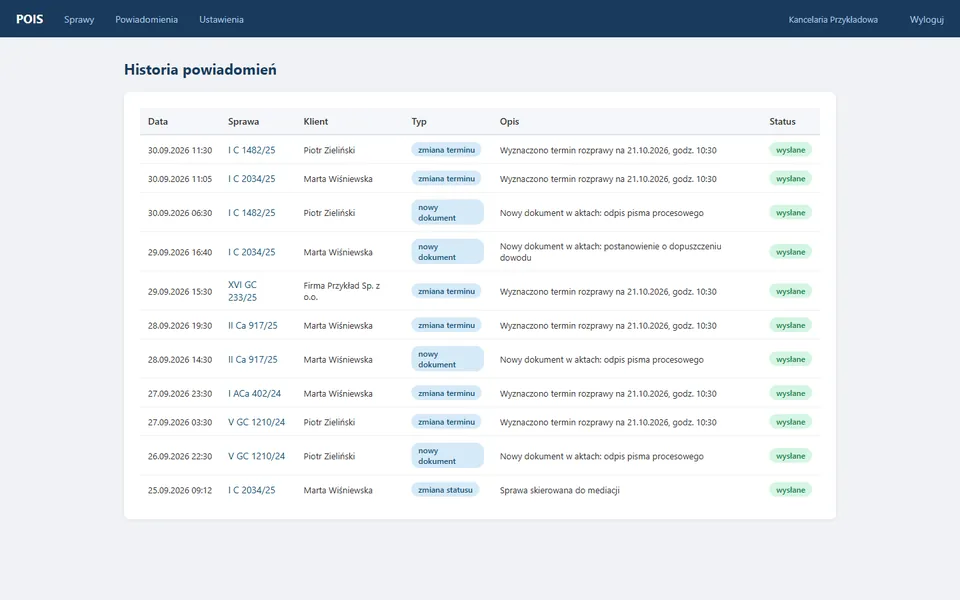Screen dimensions: 960x600
Task: Click the date cell 27.09.2026 23:30
Action: [180, 394]
